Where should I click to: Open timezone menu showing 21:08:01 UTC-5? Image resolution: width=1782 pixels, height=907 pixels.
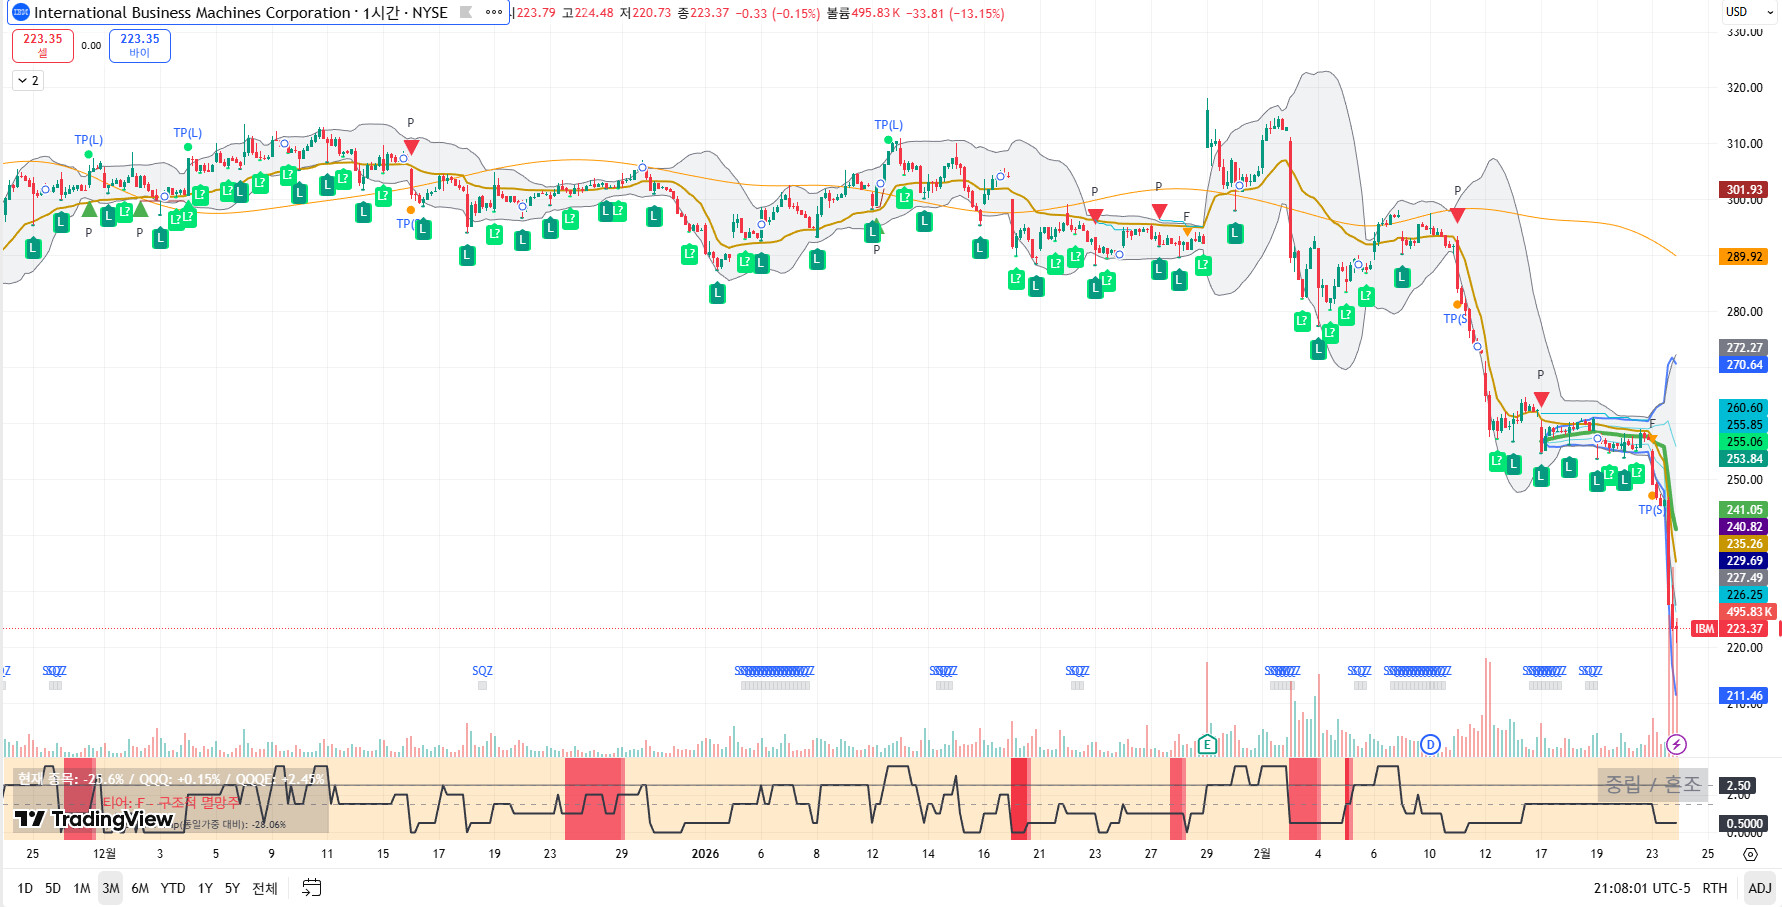pos(1642,888)
